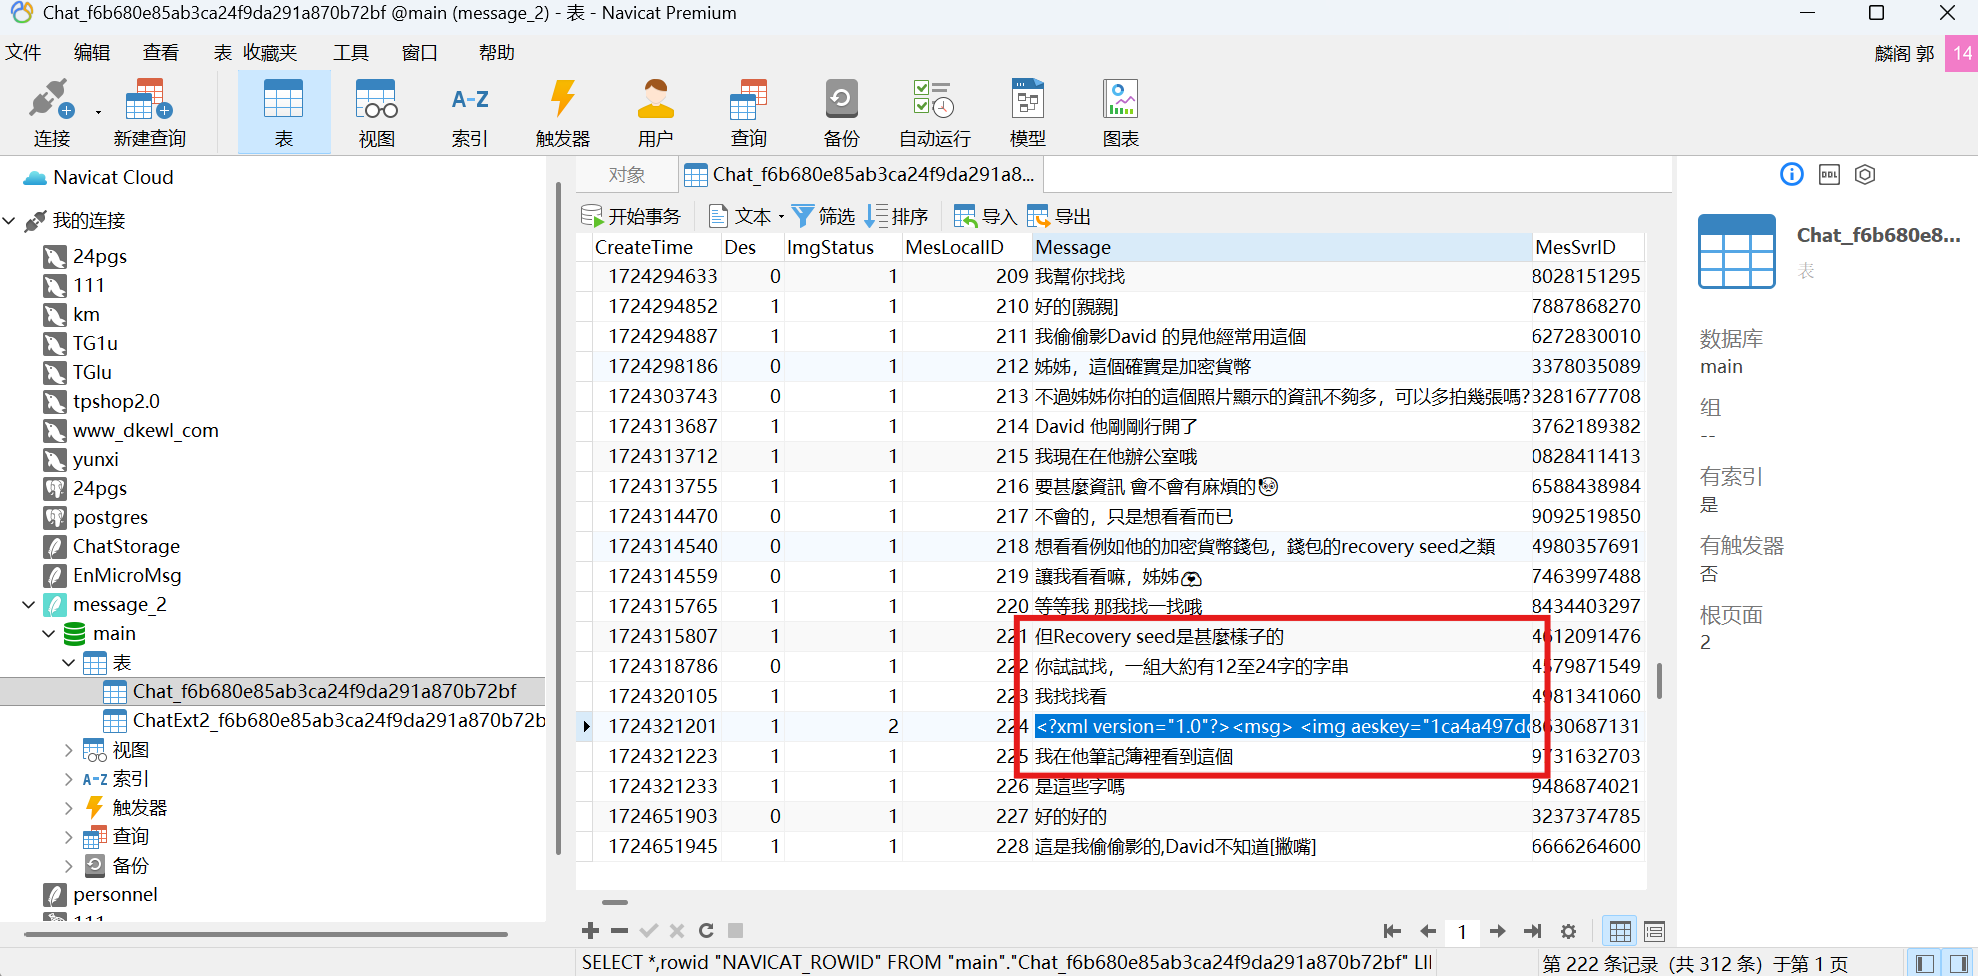1978x976 pixels.
Task: Click the 排序 sort button
Action: tap(897, 216)
